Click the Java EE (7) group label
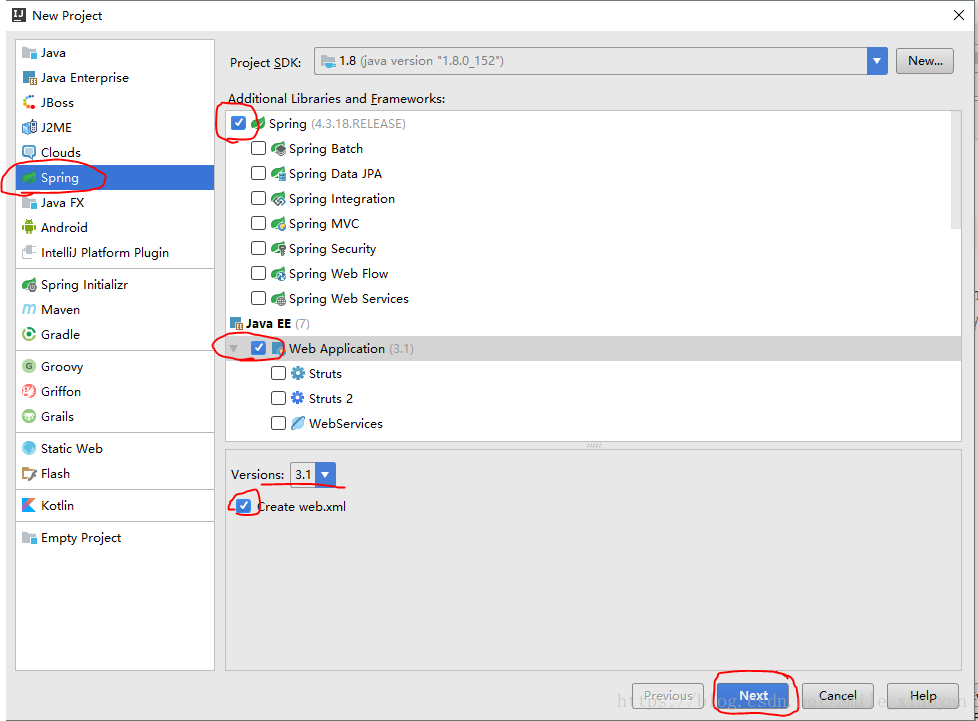The height and width of the screenshot is (721, 978). [x=277, y=324]
